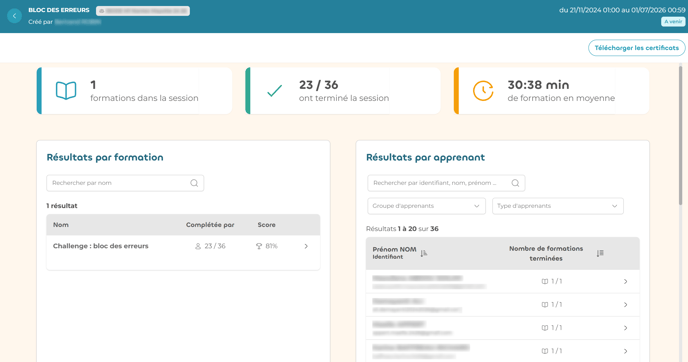Open third learner row chevron
Viewport: 688px width, 362px height.
click(626, 328)
